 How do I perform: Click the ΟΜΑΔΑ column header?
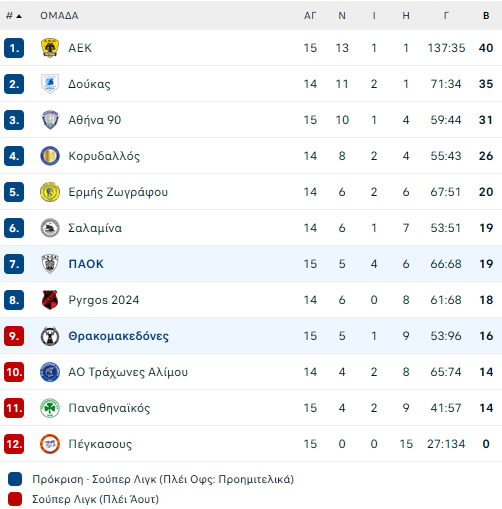[x=59, y=16]
